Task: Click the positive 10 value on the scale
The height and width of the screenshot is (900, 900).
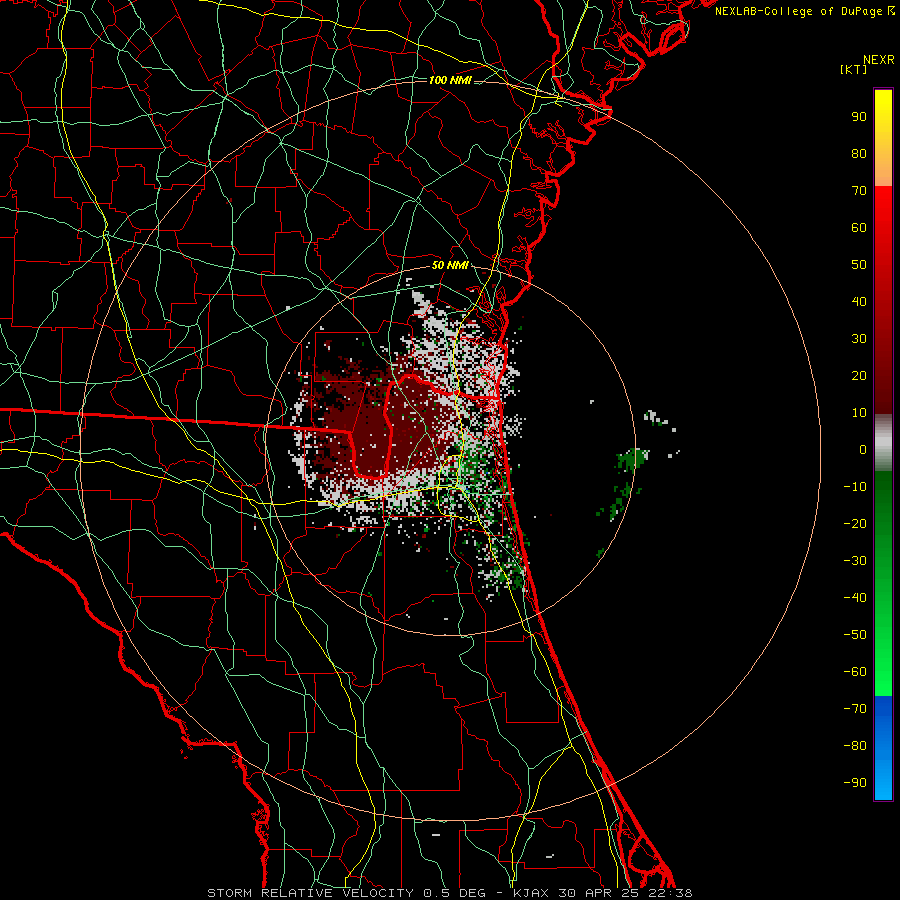Action: tap(859, 413)
